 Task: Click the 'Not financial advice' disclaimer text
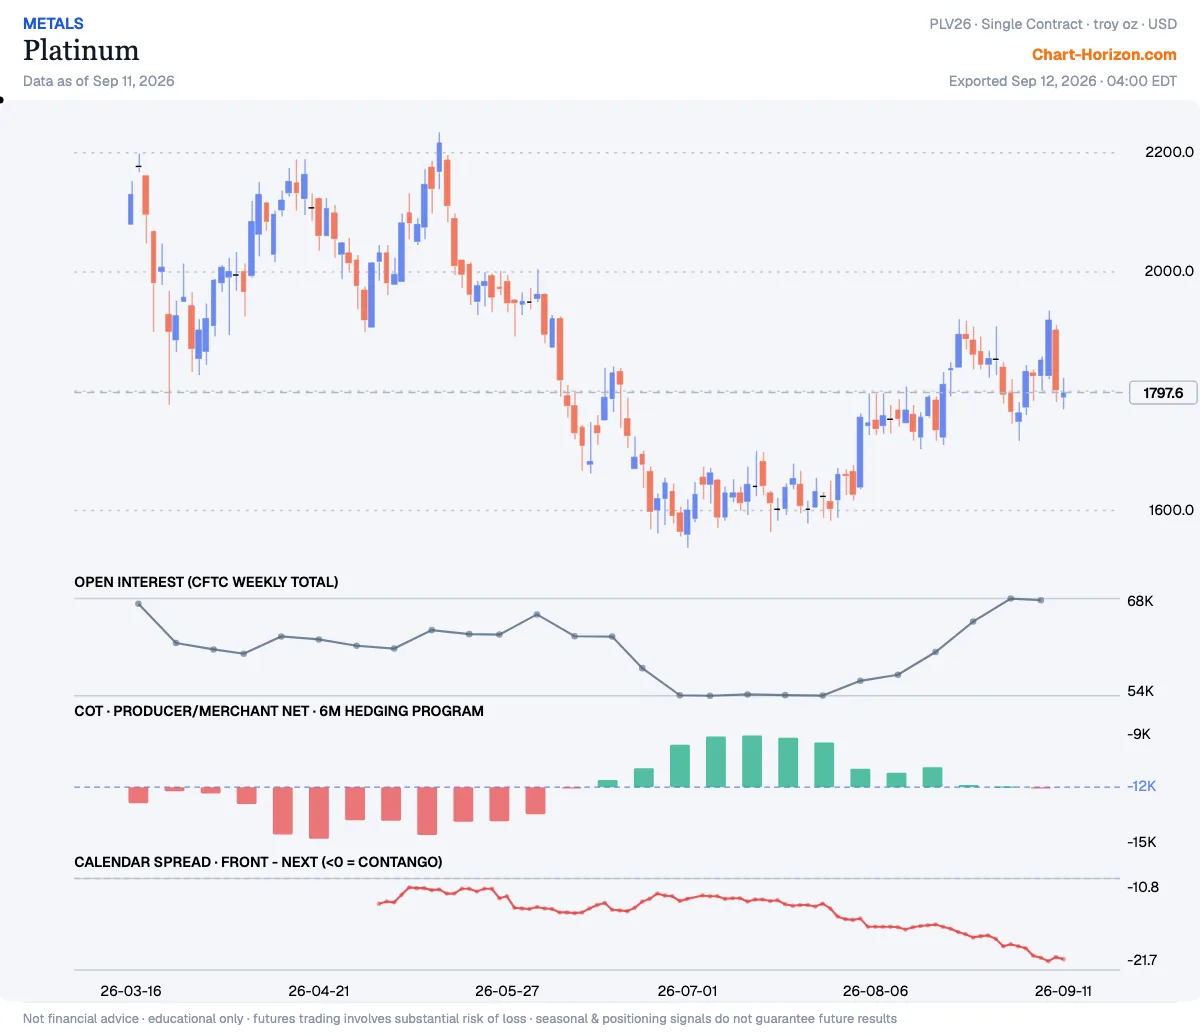click(460, 1019)
